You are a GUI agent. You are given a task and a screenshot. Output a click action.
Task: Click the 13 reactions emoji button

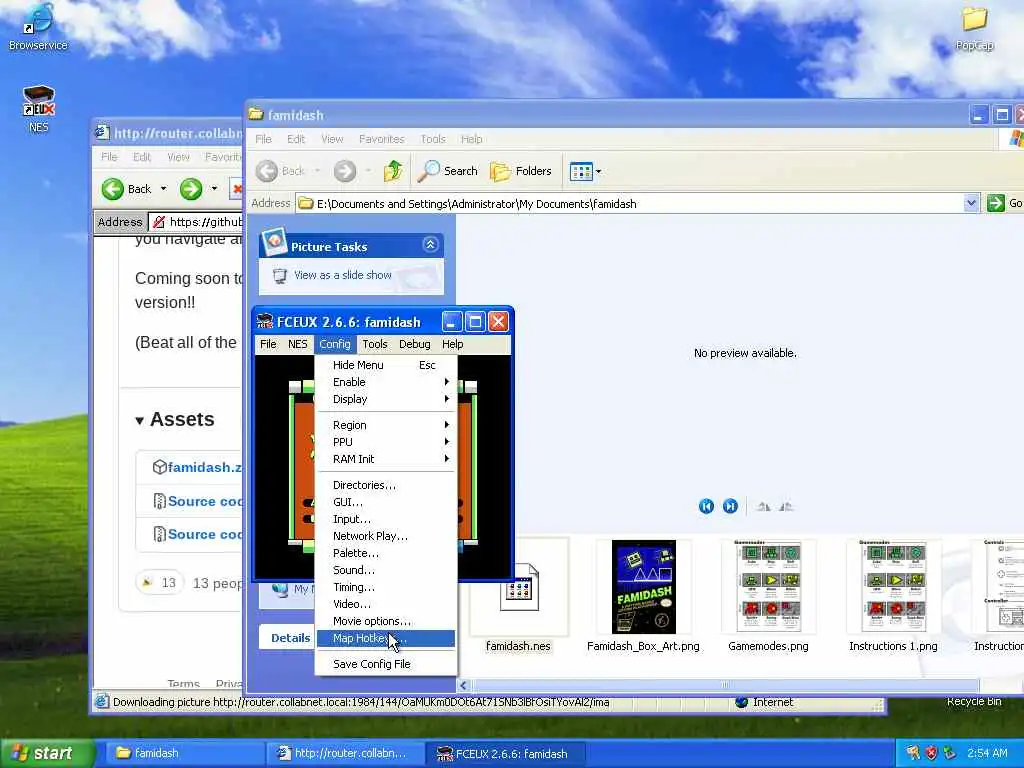tap(160, 583)
